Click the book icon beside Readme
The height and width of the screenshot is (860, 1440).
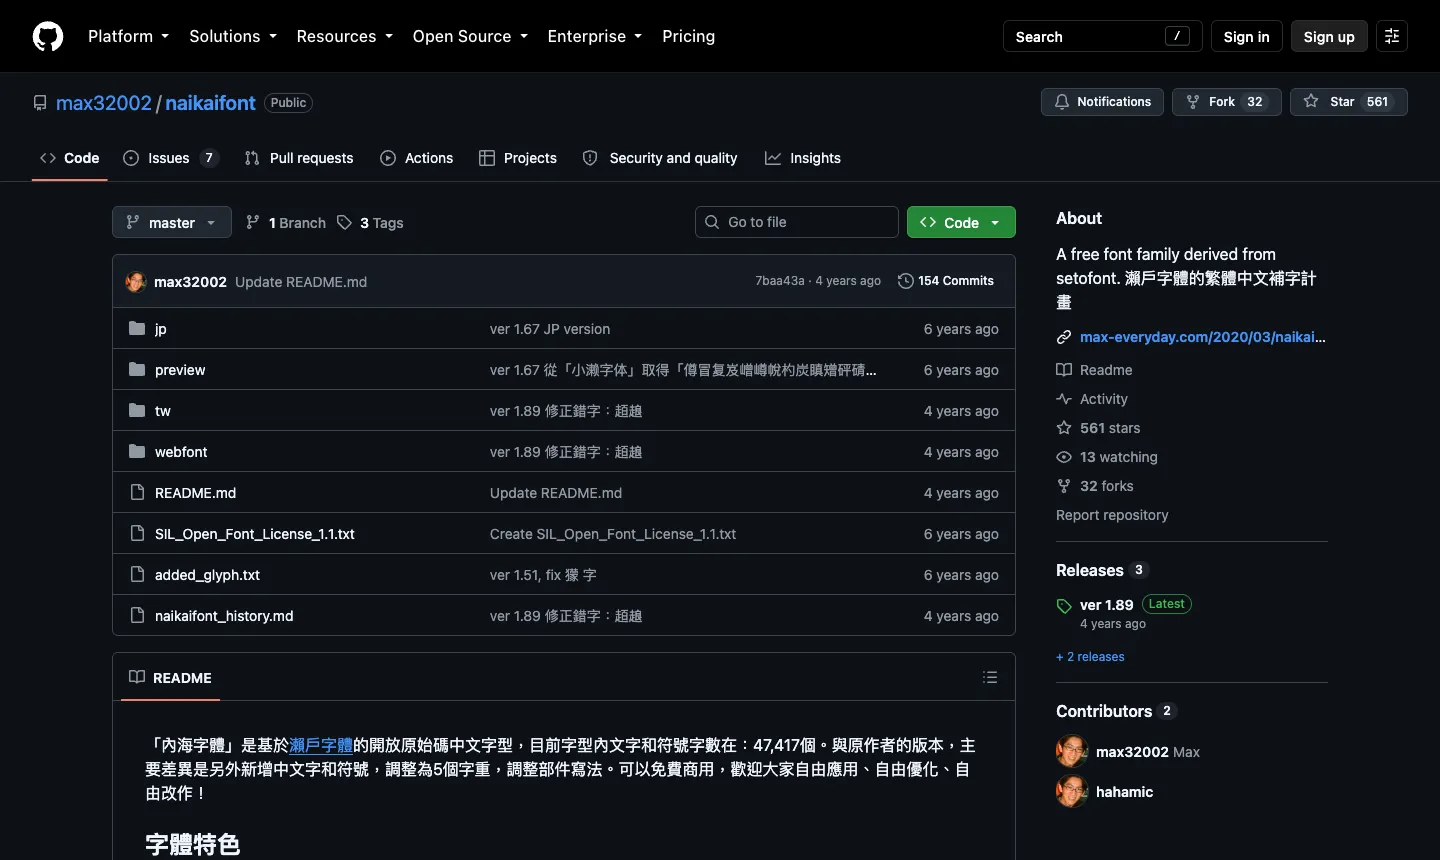click(1064, 370)
